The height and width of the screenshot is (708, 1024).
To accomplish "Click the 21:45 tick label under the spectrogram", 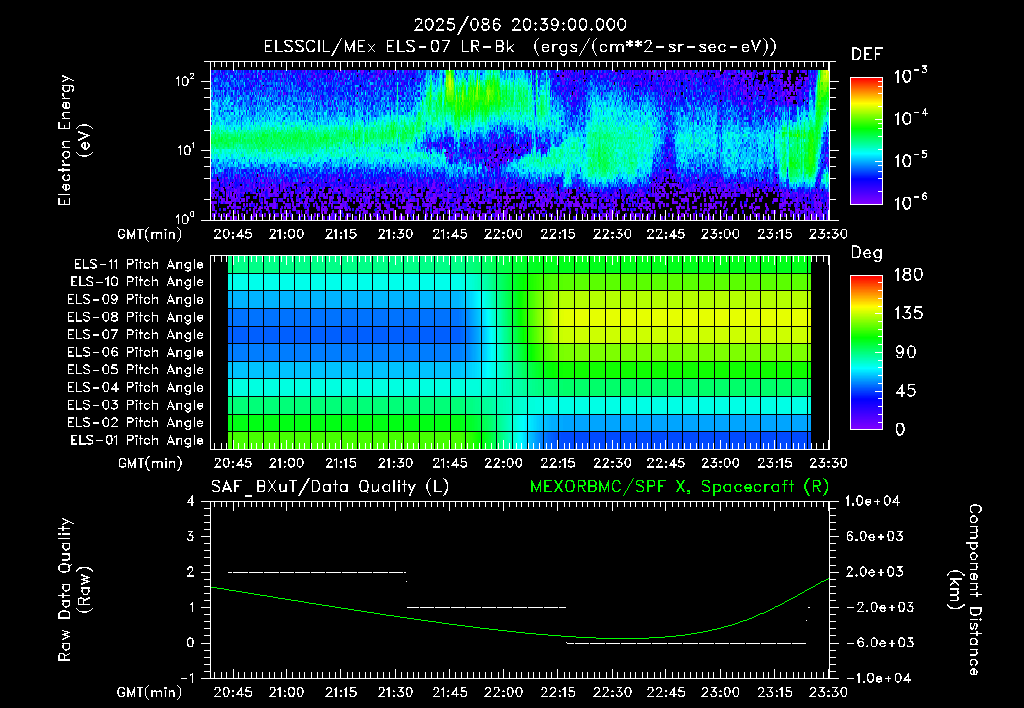I will pyautogui.click(x=449, y=234).
